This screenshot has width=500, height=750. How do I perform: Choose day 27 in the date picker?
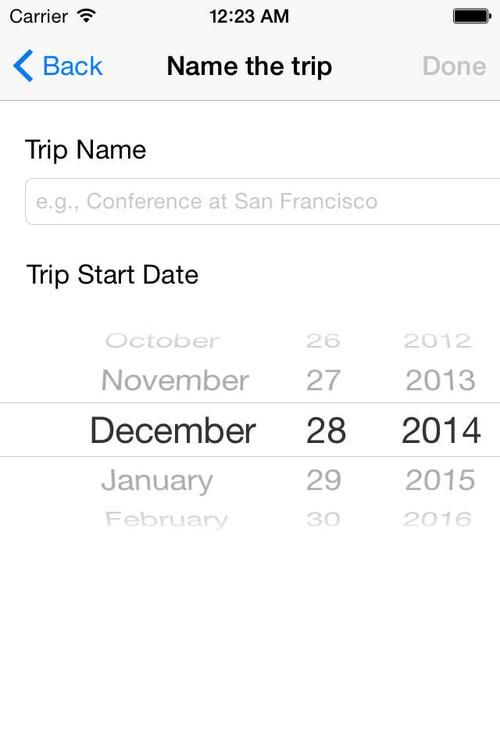tap(323, 381)
